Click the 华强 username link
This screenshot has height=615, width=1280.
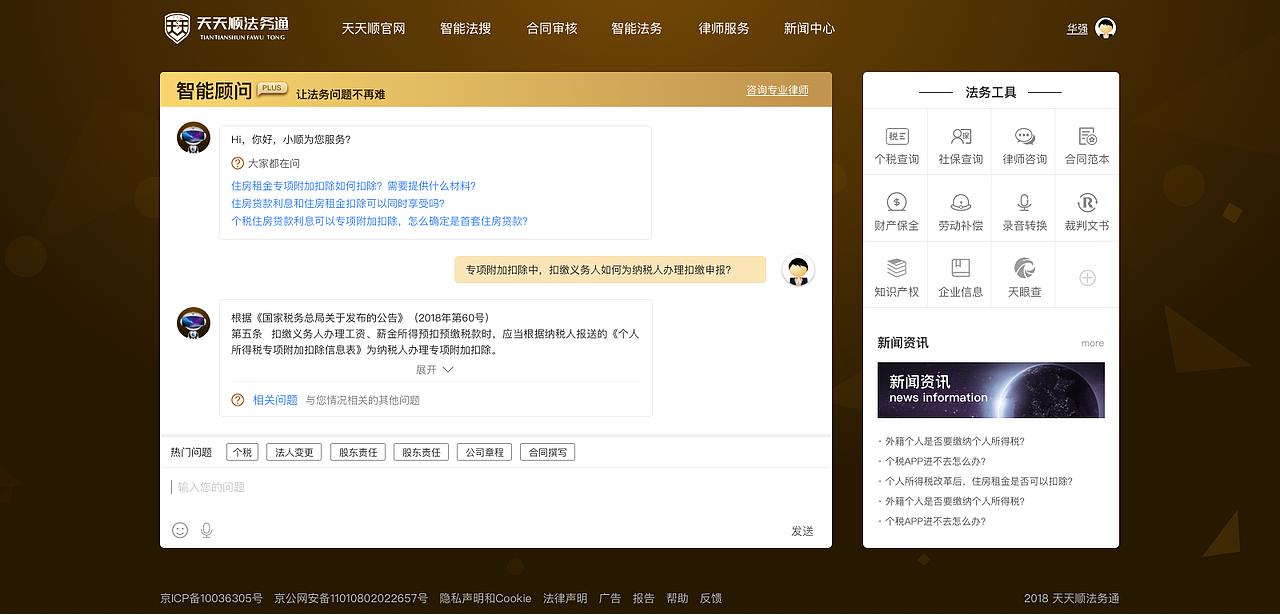[x=1077, y=29]
